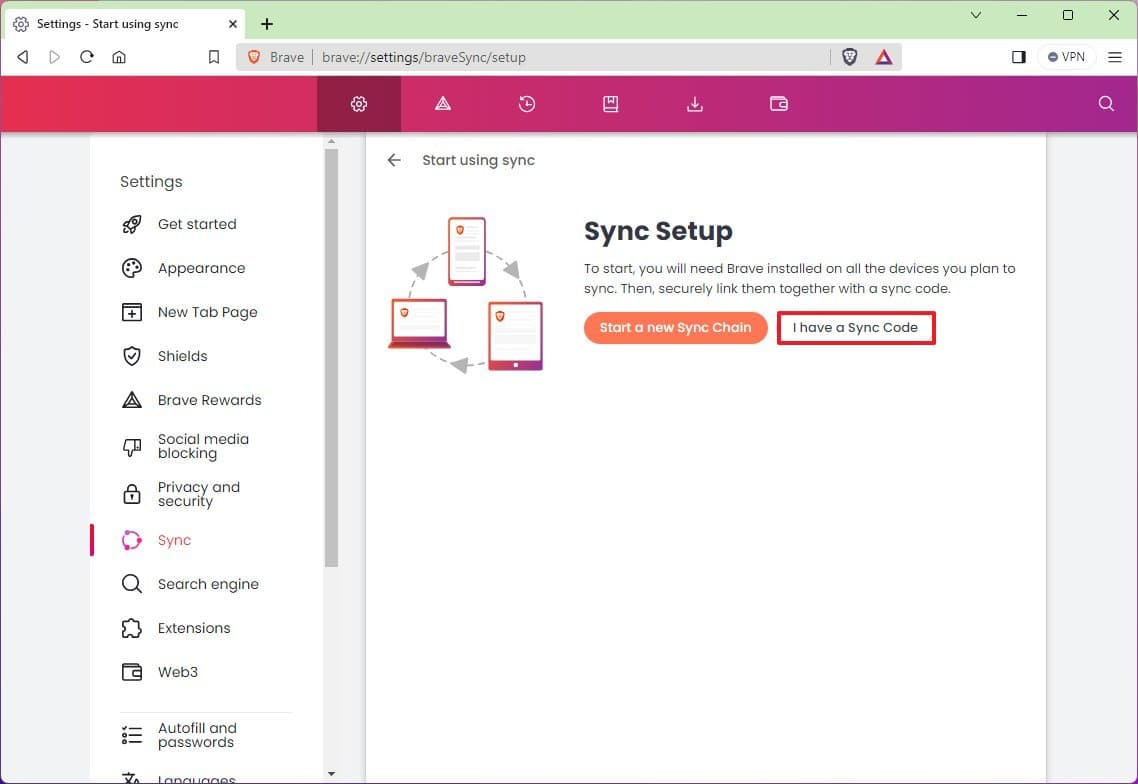Image resolution: width=1138 pixels, height=784 pixels.
Task: Select Privacy and security in the sidebar
Action: (x=199, y=493)
